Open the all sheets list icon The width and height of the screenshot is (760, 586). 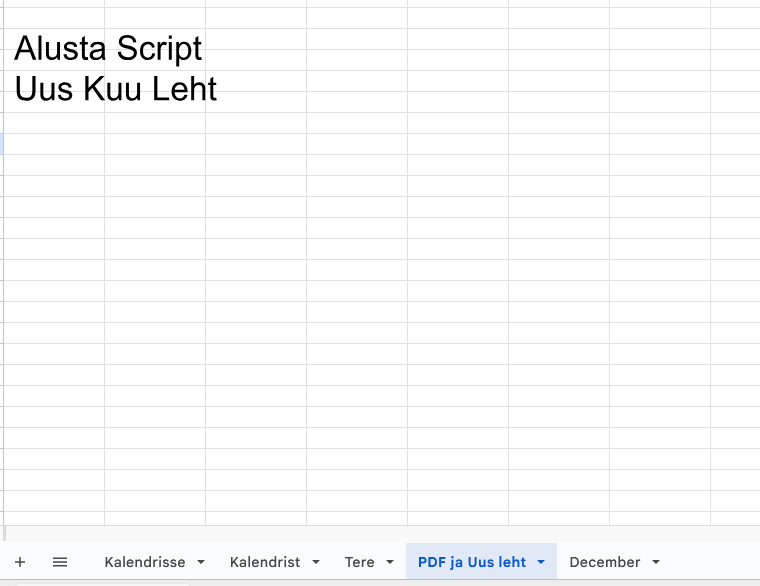click(60, 562)
